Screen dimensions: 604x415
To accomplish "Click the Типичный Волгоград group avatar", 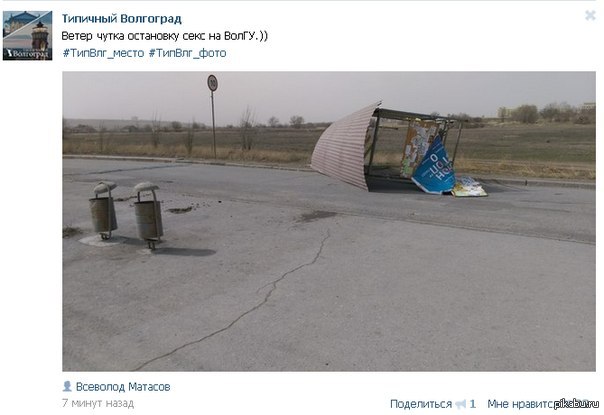I will point(27,35).
